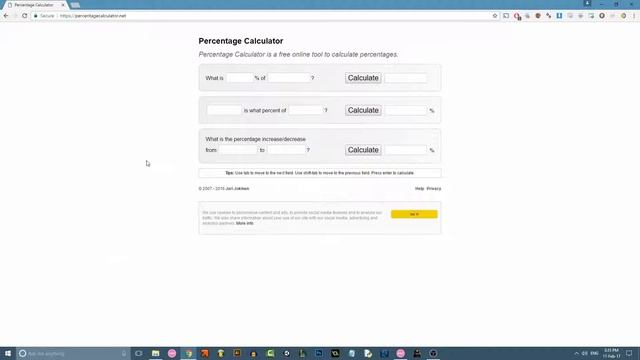Click the yellow-green round extension icon
640x360 pixels.
coord(623,16)
